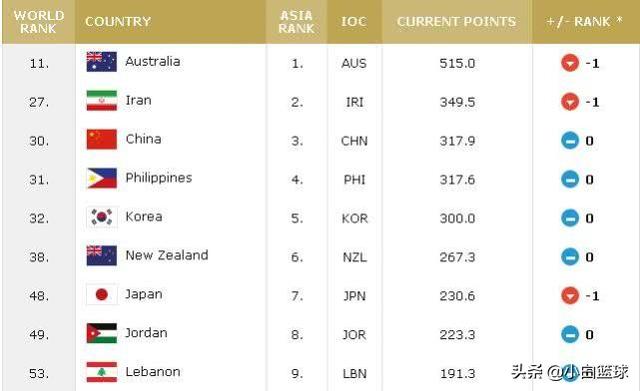Click Australia's red down-arrow rank indicator
Viewport: 640px width, 391px height.
[570, 63]
